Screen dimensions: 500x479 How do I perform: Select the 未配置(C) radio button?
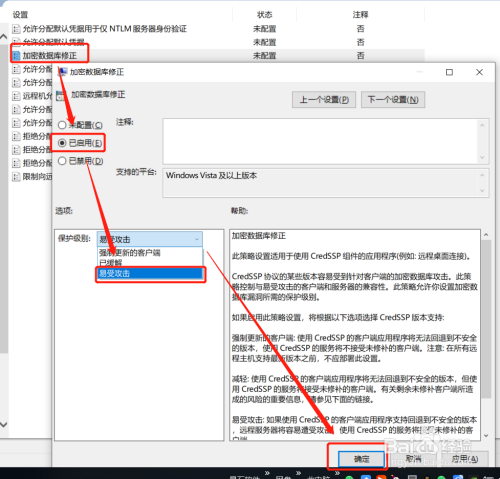tap(62, 125)
